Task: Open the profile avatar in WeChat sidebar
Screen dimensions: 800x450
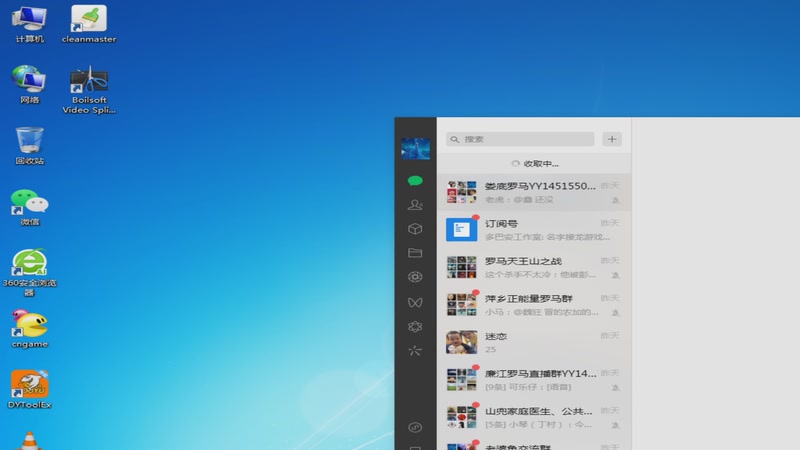Action: [x=415, y=148]
